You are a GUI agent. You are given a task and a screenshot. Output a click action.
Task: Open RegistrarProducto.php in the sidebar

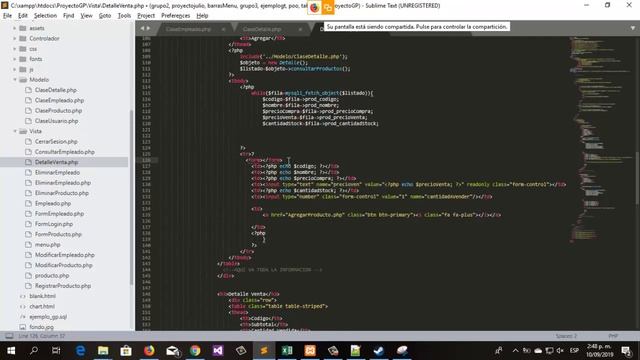63,286
